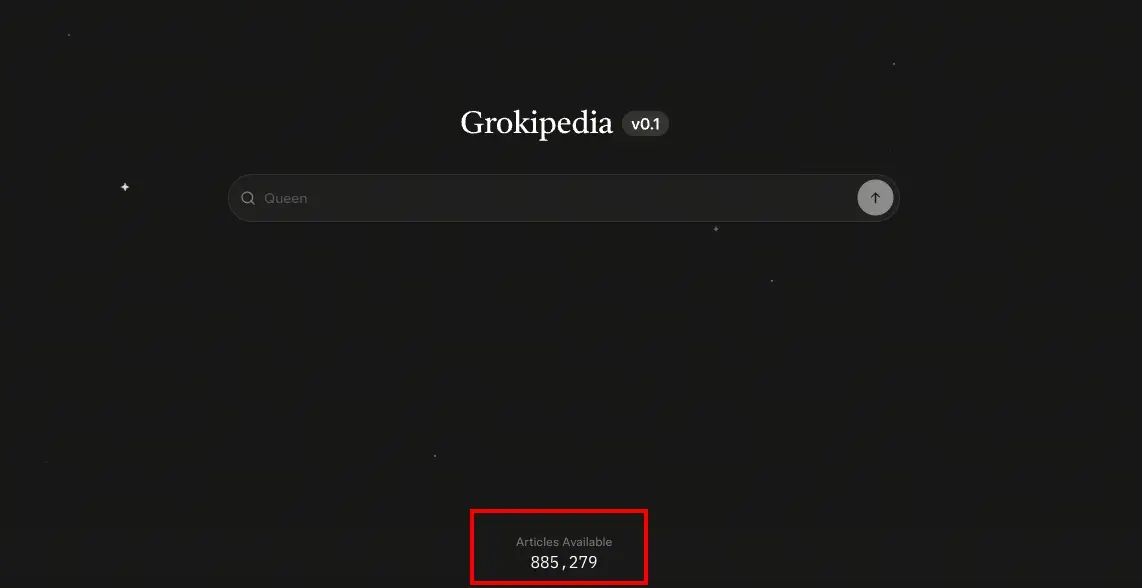Viewport: 1142px width, 588px height.
Task: Submit search with the up-arrow button
Action: point(875,197)
